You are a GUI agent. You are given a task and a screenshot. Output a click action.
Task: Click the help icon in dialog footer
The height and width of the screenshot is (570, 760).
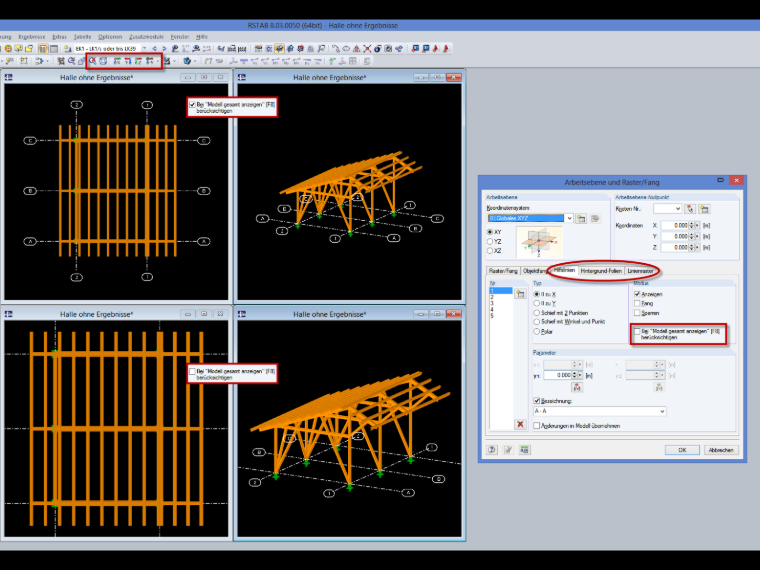tap(492, 450)
